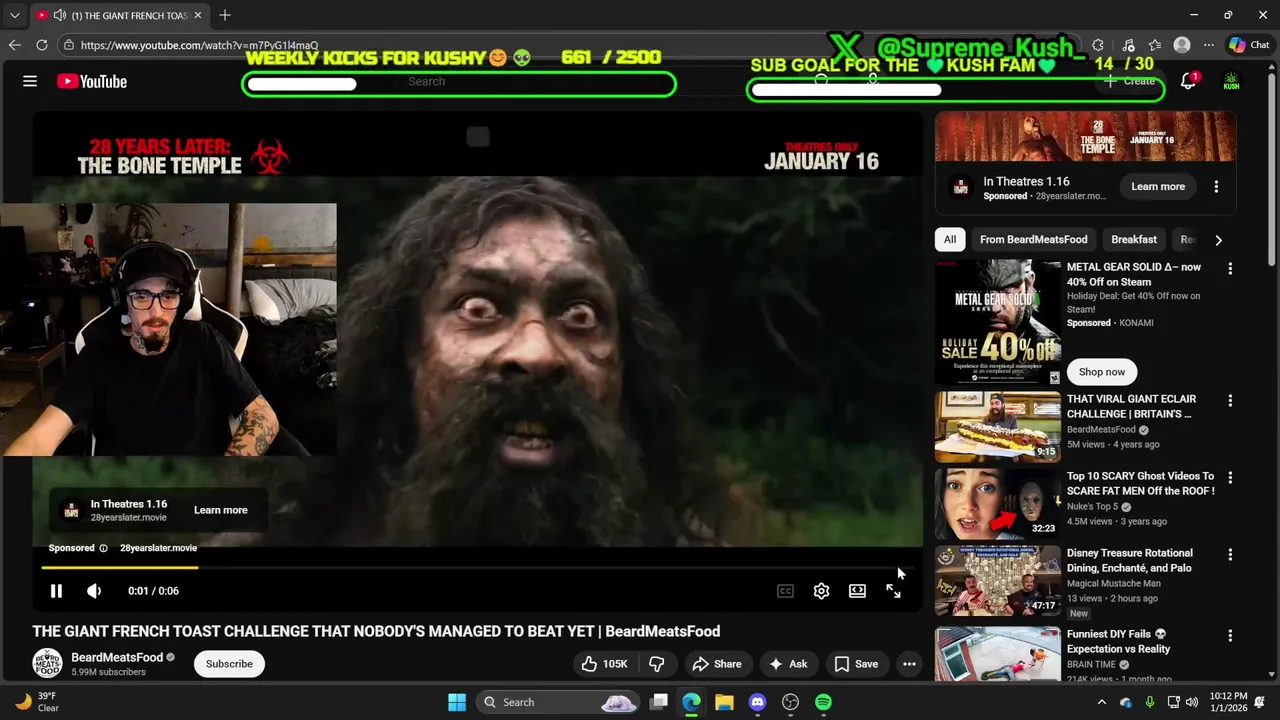Viewport: 1280px width, 720px height.
Task: Open sponsored ad info icon
Action: pyautogui.click(x=103, y=548)
